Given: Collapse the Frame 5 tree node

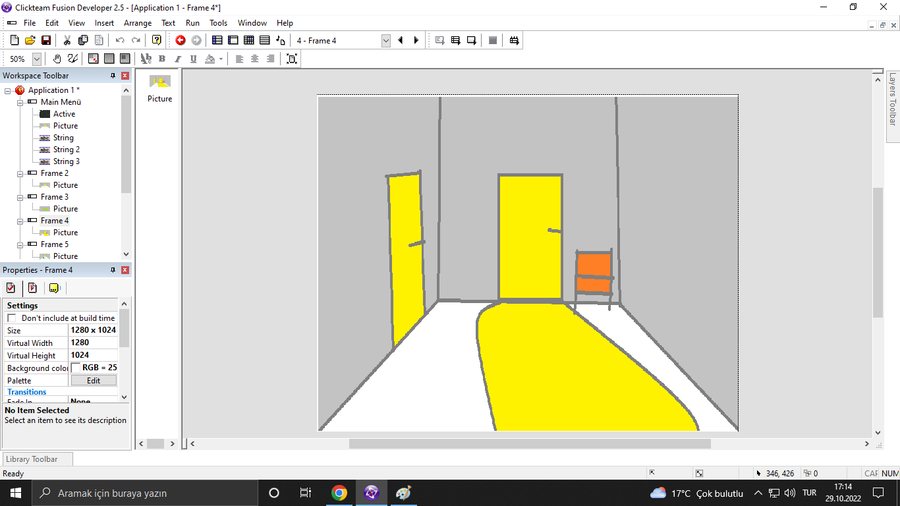Looking at the screenshot, I should [20, 244].
